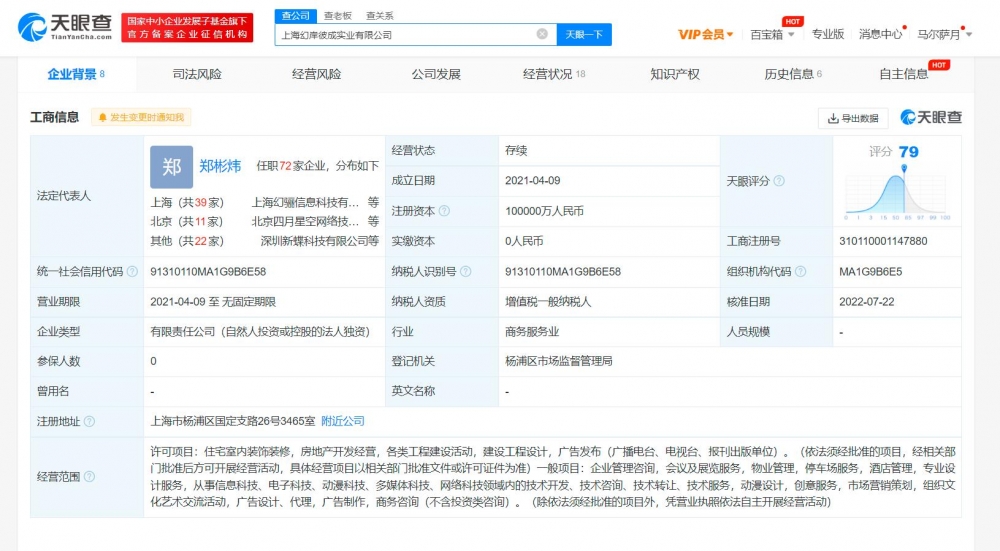Viewport: 1000px width, 551px height.
Task: Select the 查老板 search tab
Action: 337,15
